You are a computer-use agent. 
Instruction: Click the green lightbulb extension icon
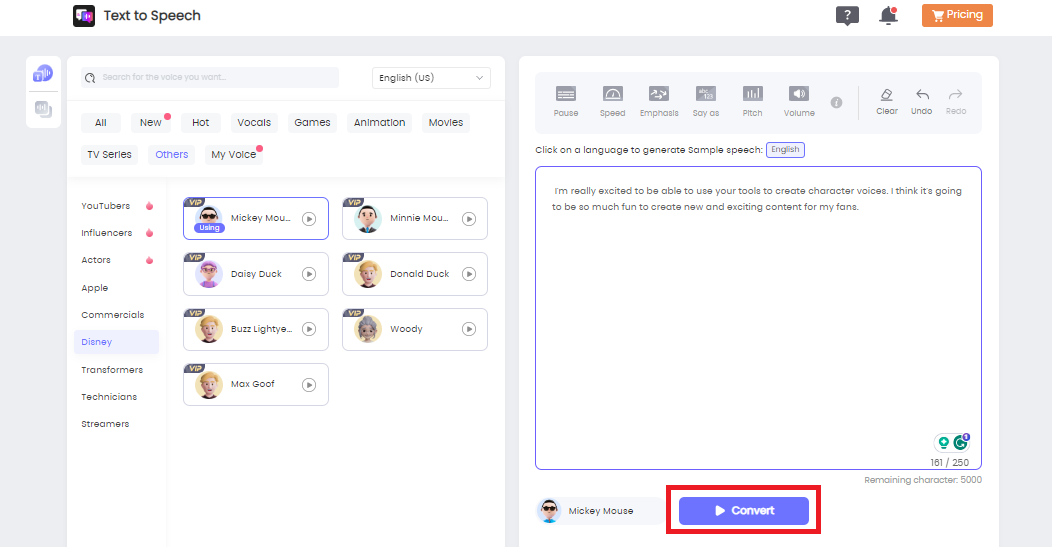(x=943, y=442)
